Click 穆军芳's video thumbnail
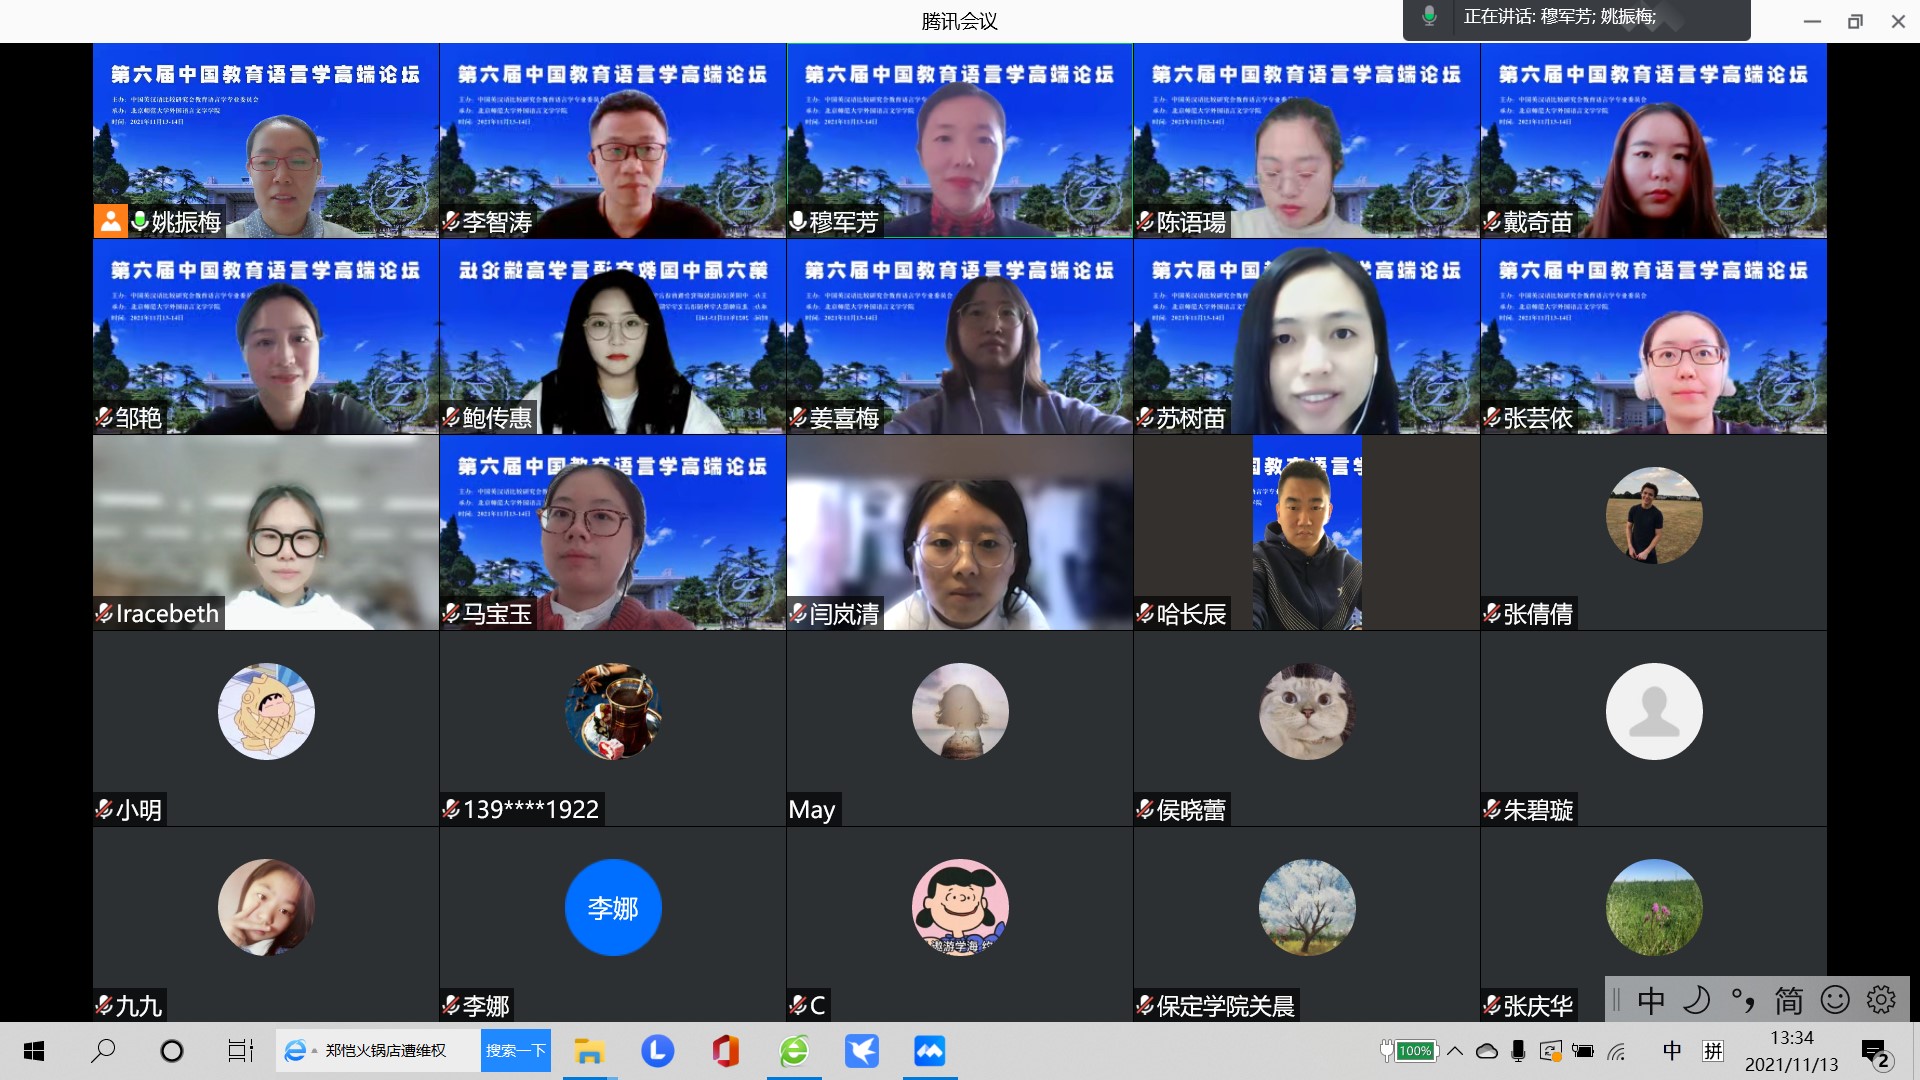Screen dimensions: 1920x1080 coord(959,140)
